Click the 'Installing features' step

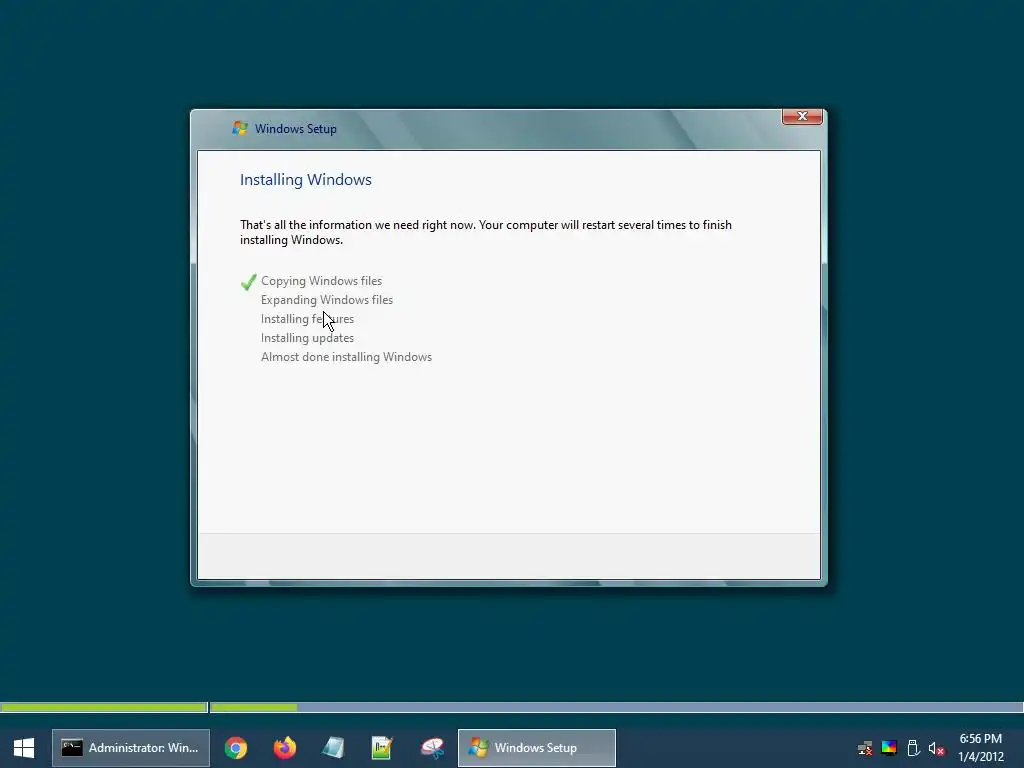point(307,319)
